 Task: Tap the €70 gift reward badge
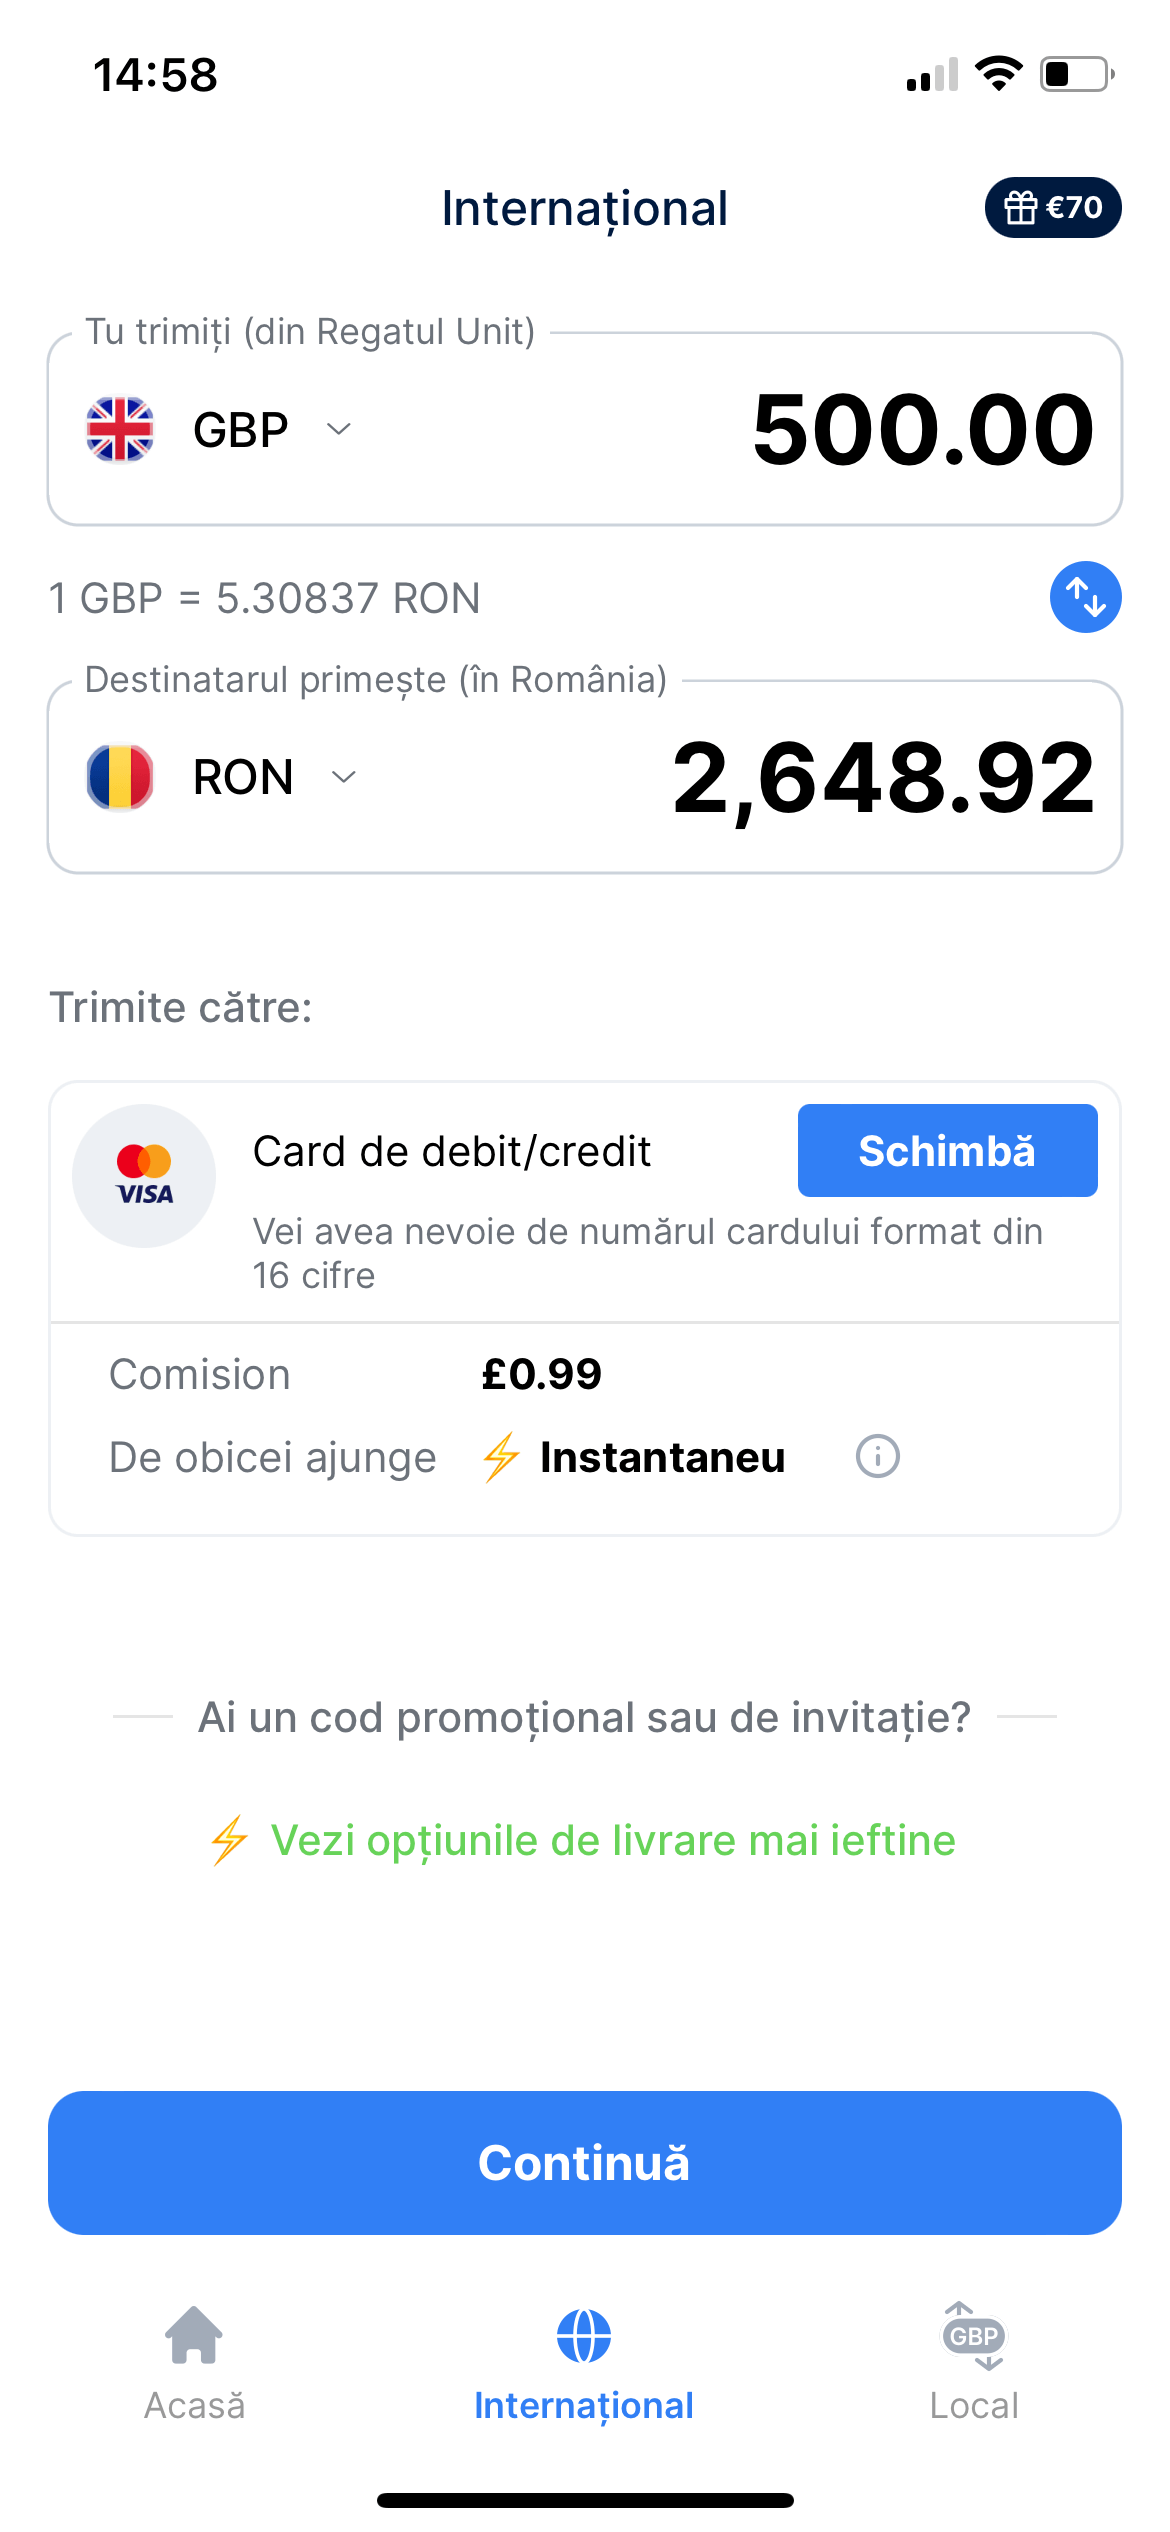(1052, 207)
